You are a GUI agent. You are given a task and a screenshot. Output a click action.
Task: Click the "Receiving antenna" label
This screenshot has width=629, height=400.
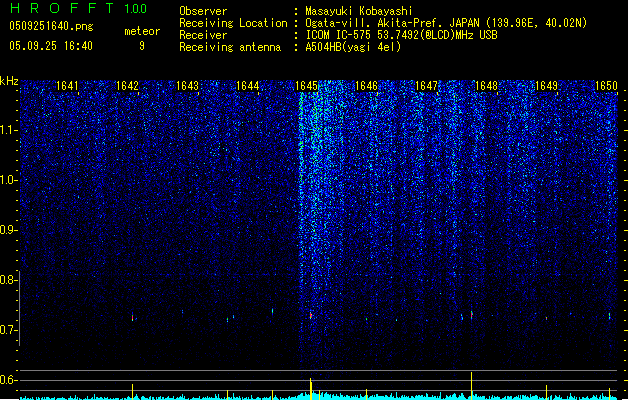(x=230, y=47)
